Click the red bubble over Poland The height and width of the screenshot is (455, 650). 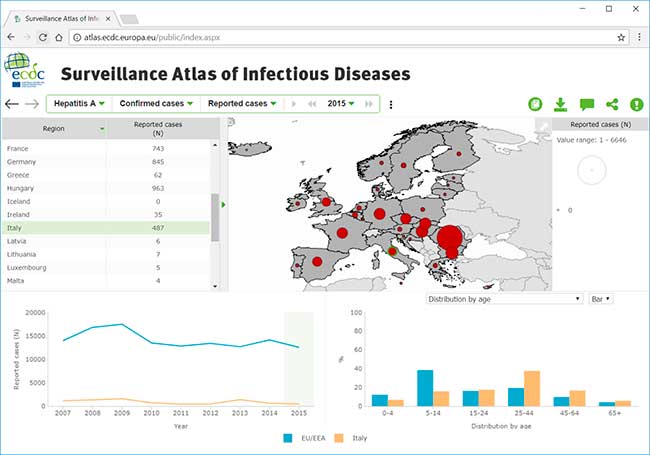tap(422, 209)
